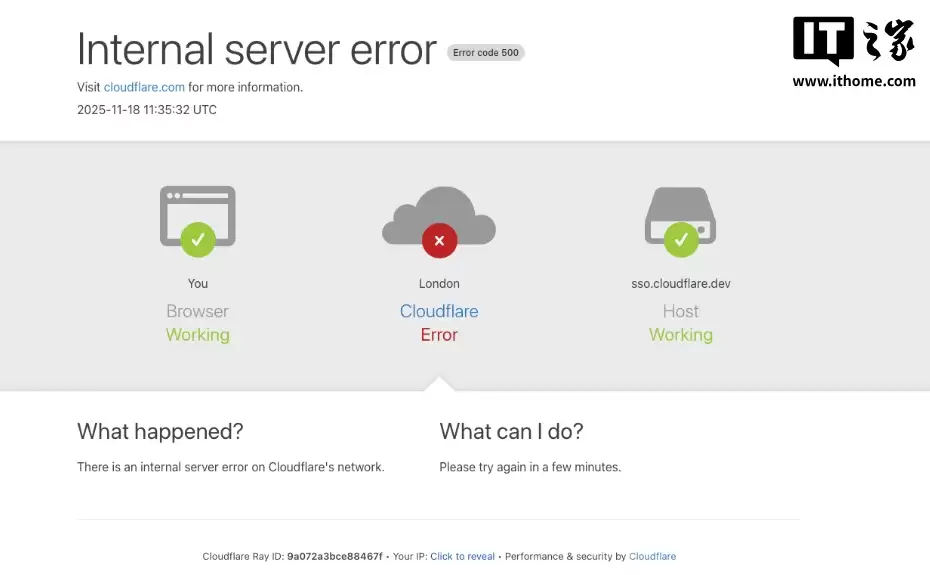Click the internal server error on Cloudflare's network sentence
The height and width of the screenshot is (575, 930).
[x=231, y=467]
